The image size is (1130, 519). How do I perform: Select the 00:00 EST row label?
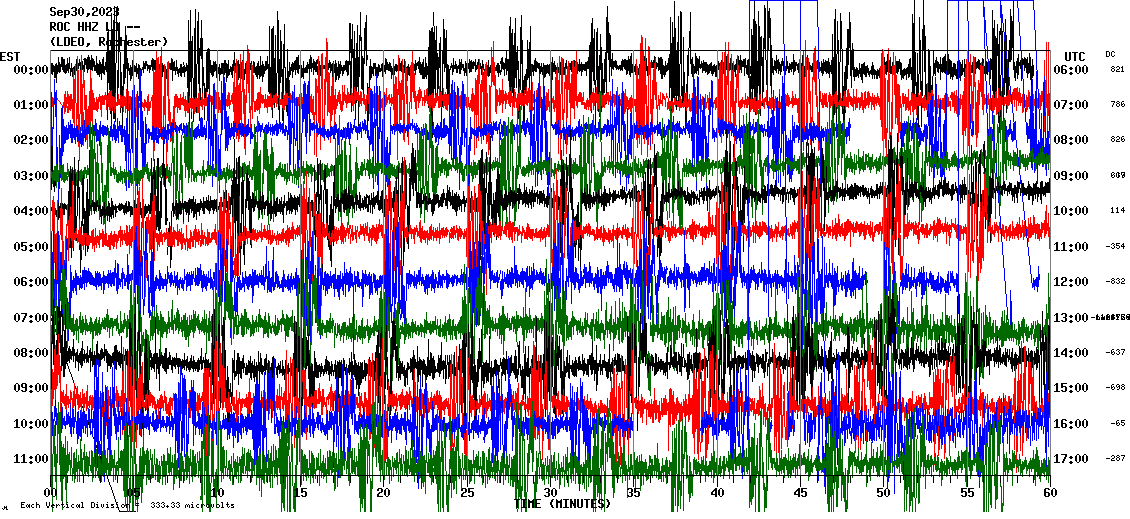[31, 70]
